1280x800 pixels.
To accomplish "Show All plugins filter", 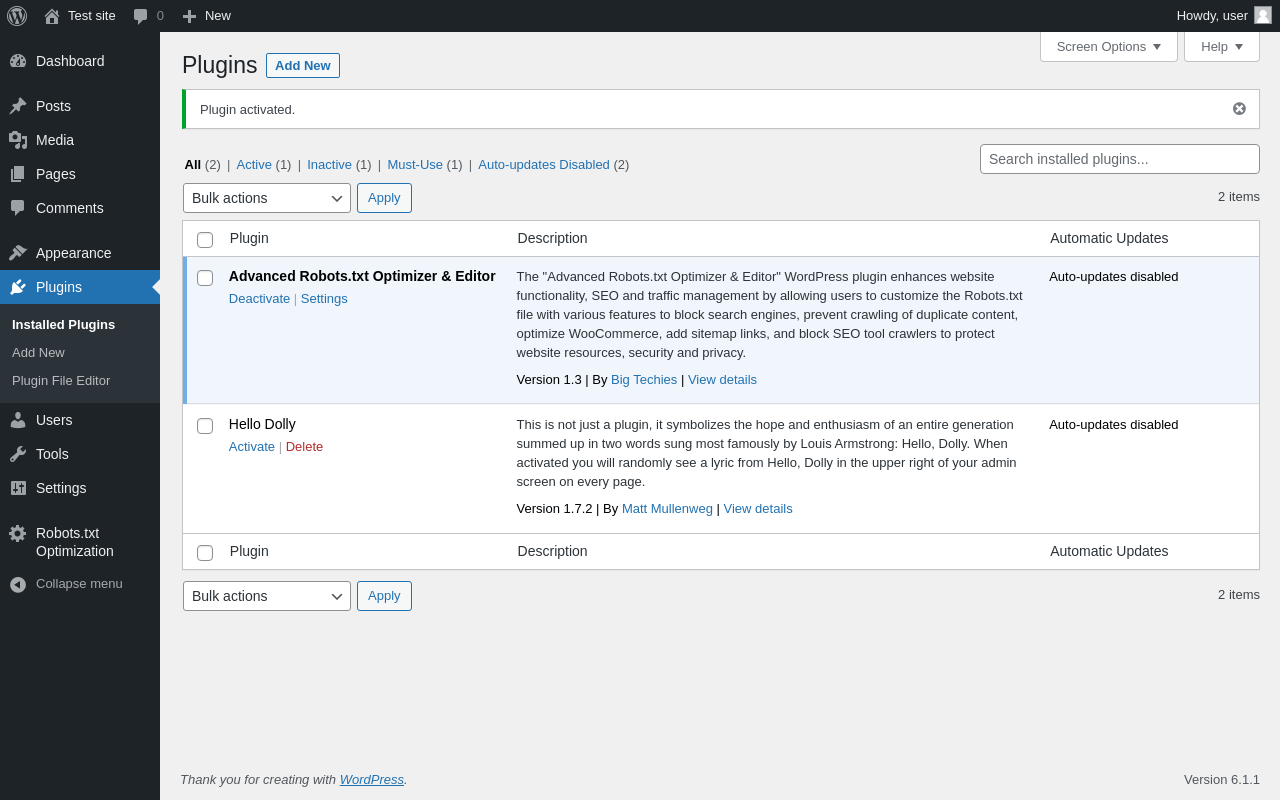I will (193, 165).
